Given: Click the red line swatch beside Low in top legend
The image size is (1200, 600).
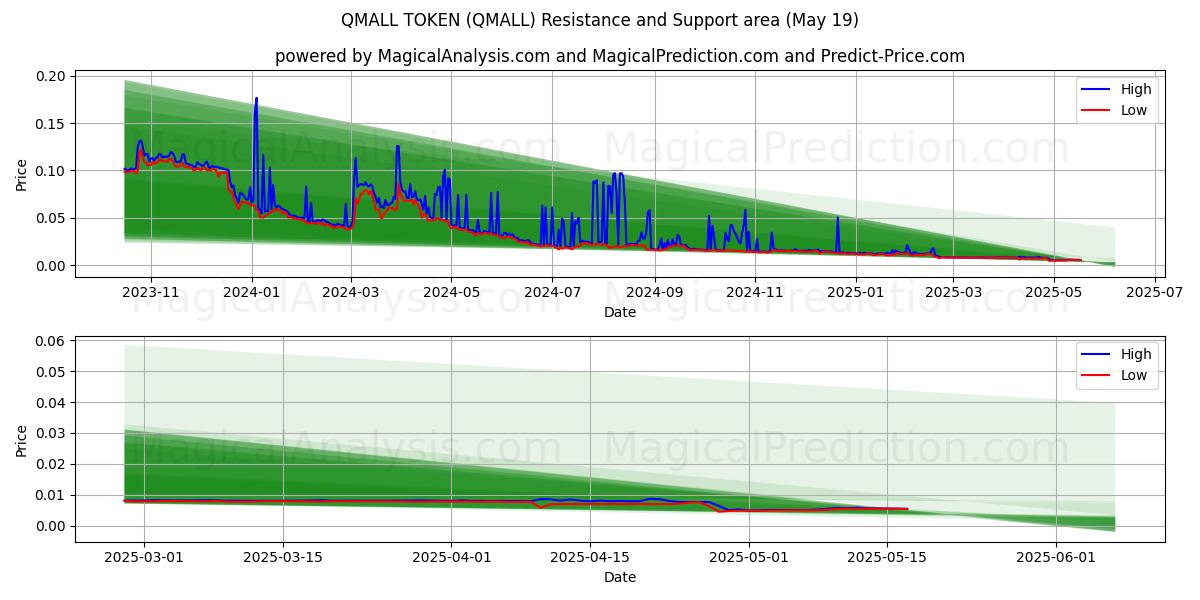Looking at the screenshot, I should pyautogui.click(x=1097, y=111).
